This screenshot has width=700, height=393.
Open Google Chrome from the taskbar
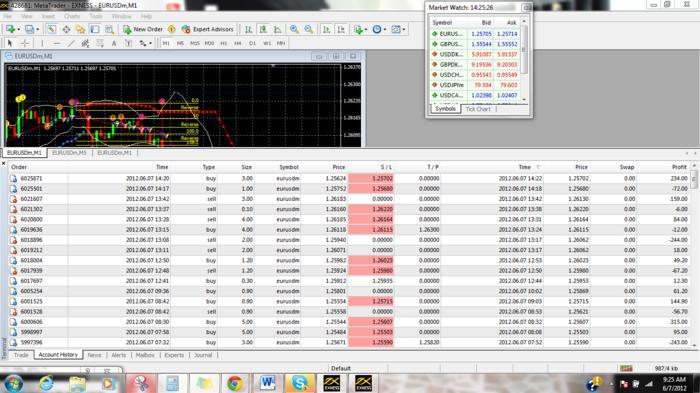(235, 383)
